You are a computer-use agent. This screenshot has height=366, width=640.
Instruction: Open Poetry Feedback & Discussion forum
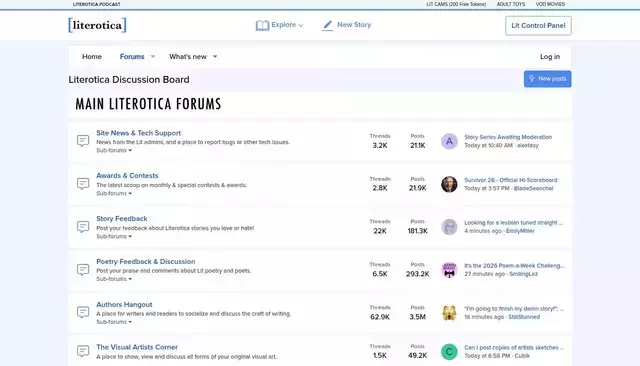point(146,262)
